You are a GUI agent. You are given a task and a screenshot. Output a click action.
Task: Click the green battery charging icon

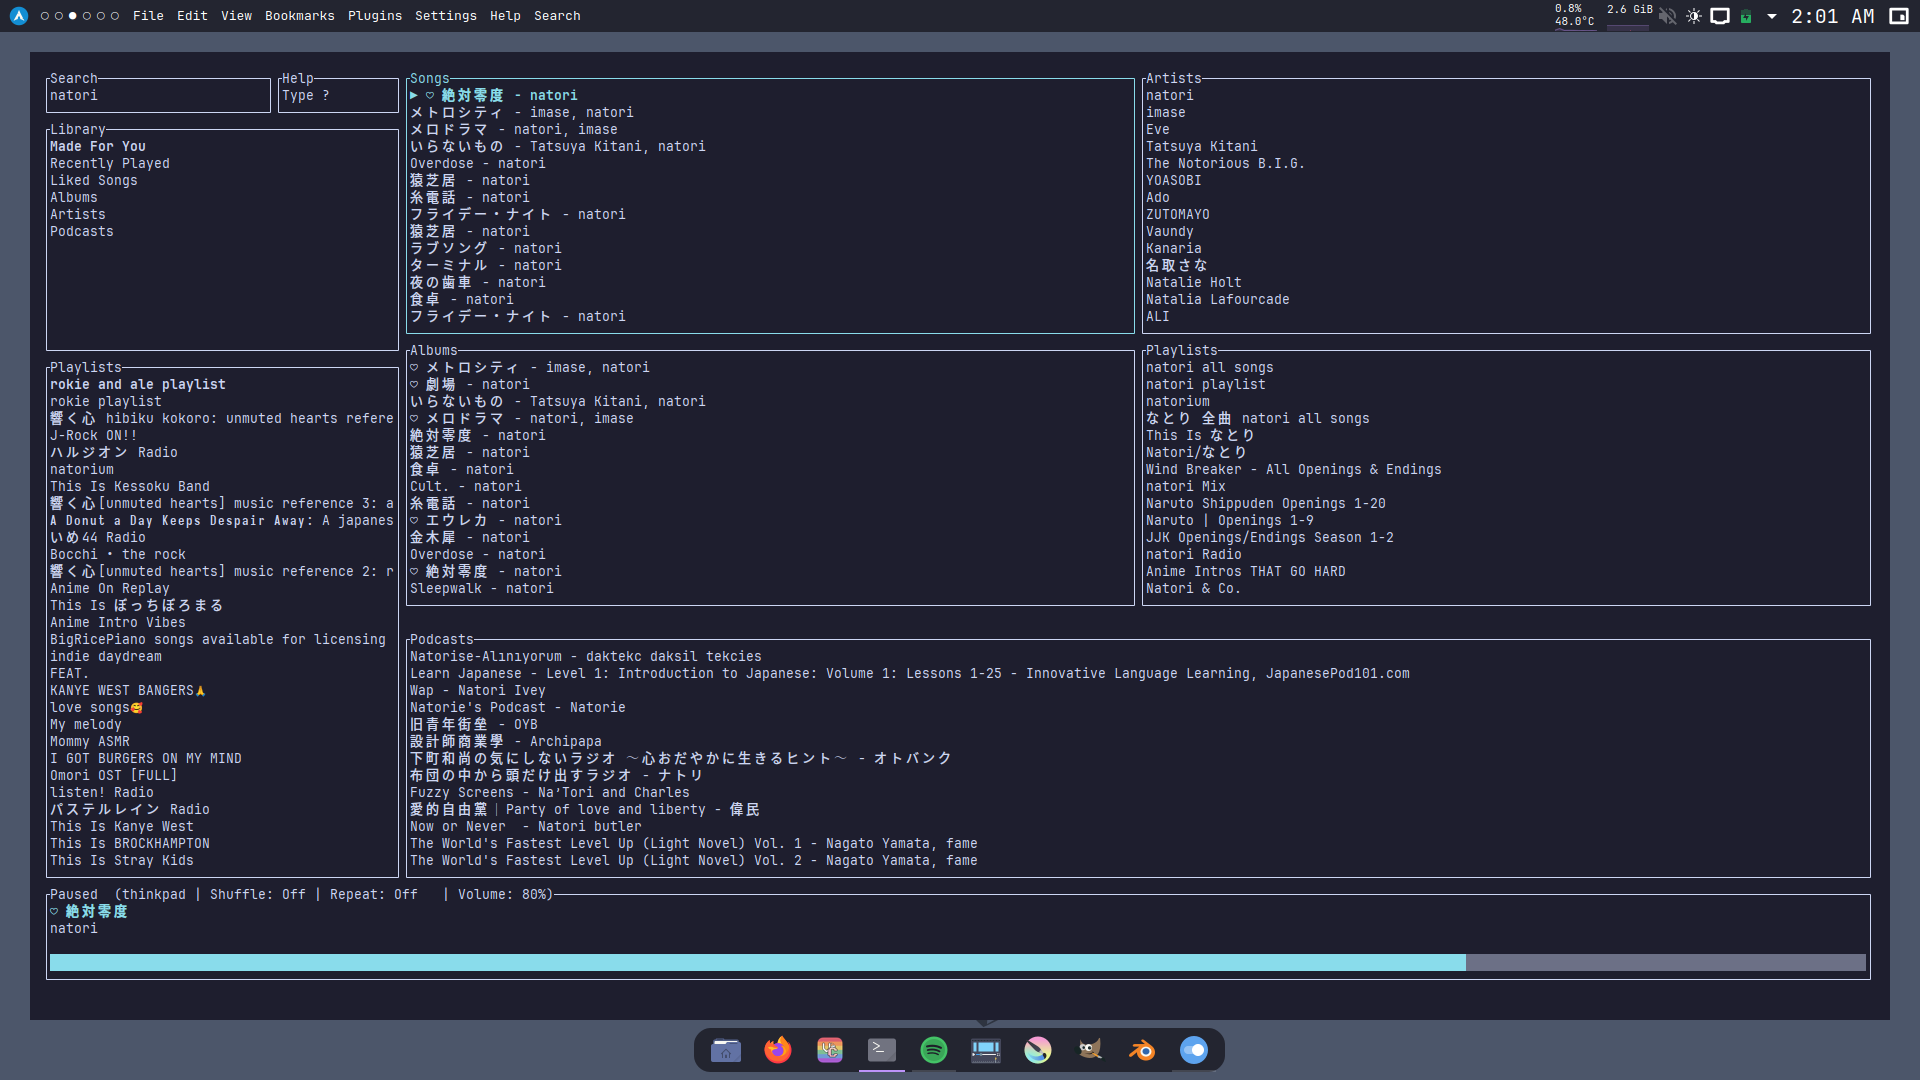(x=1746, y=16)
